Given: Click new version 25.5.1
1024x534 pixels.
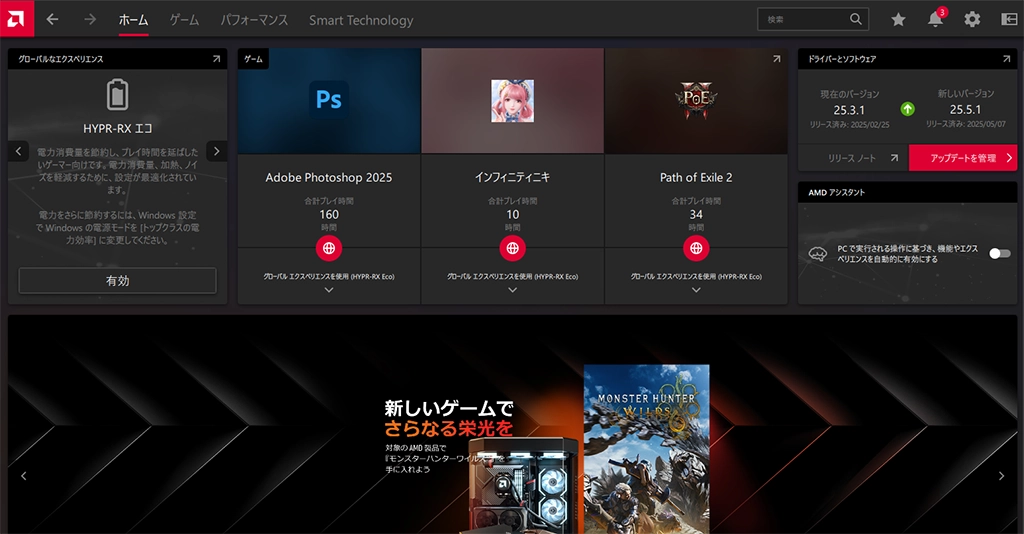Looking at the screenshot, I should [965, 110].
